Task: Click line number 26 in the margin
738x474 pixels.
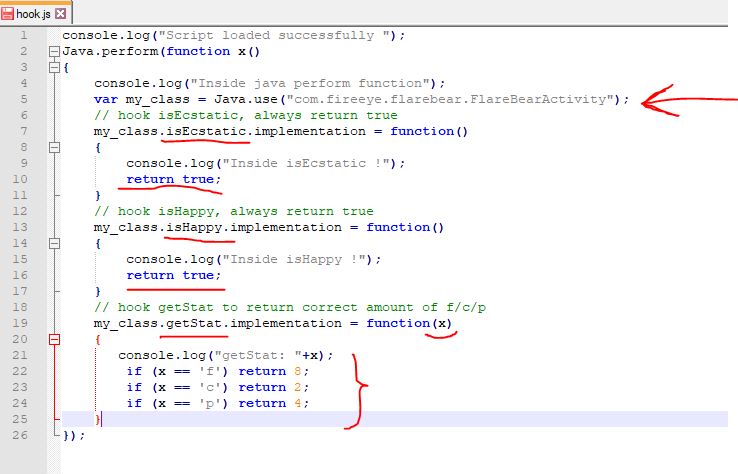Action: pyautogui.click(x=20, y=435)
